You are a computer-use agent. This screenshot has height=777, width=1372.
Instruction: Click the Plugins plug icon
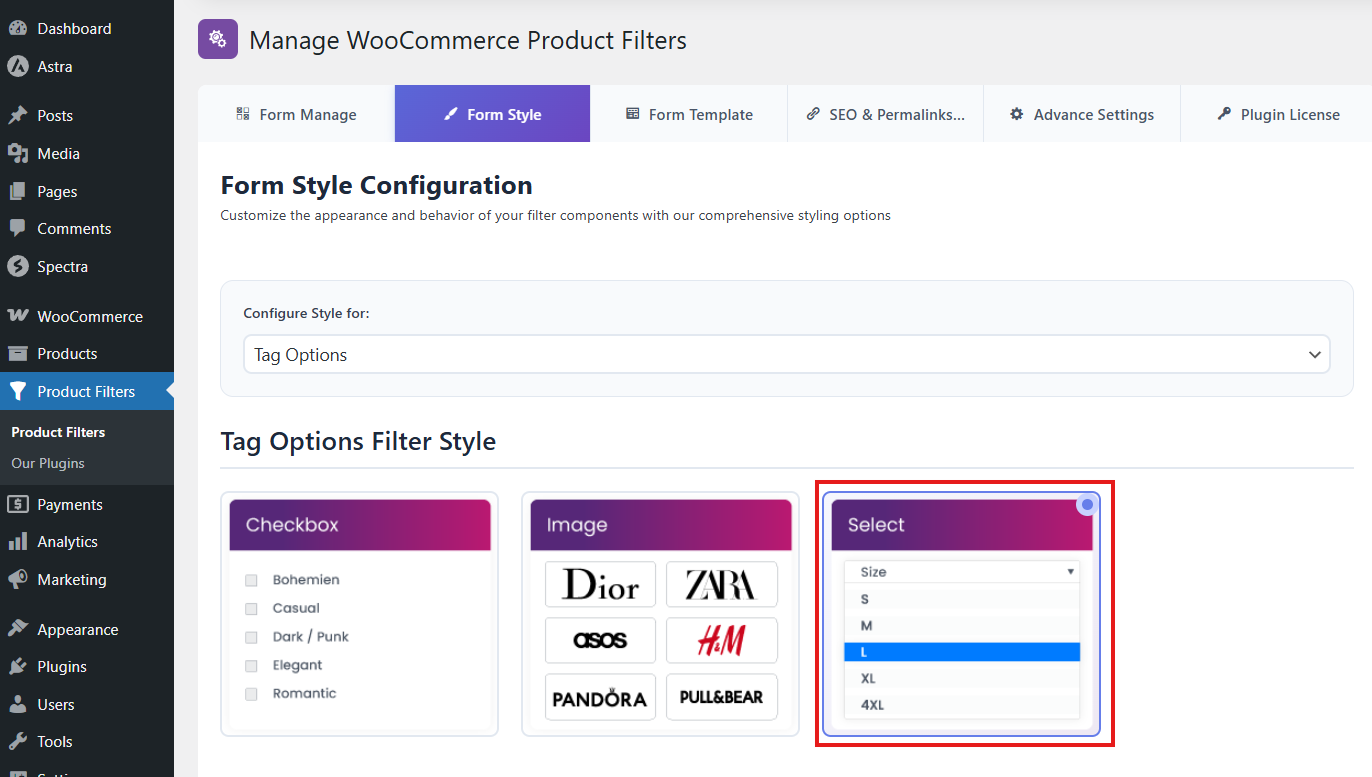[17, 667]
